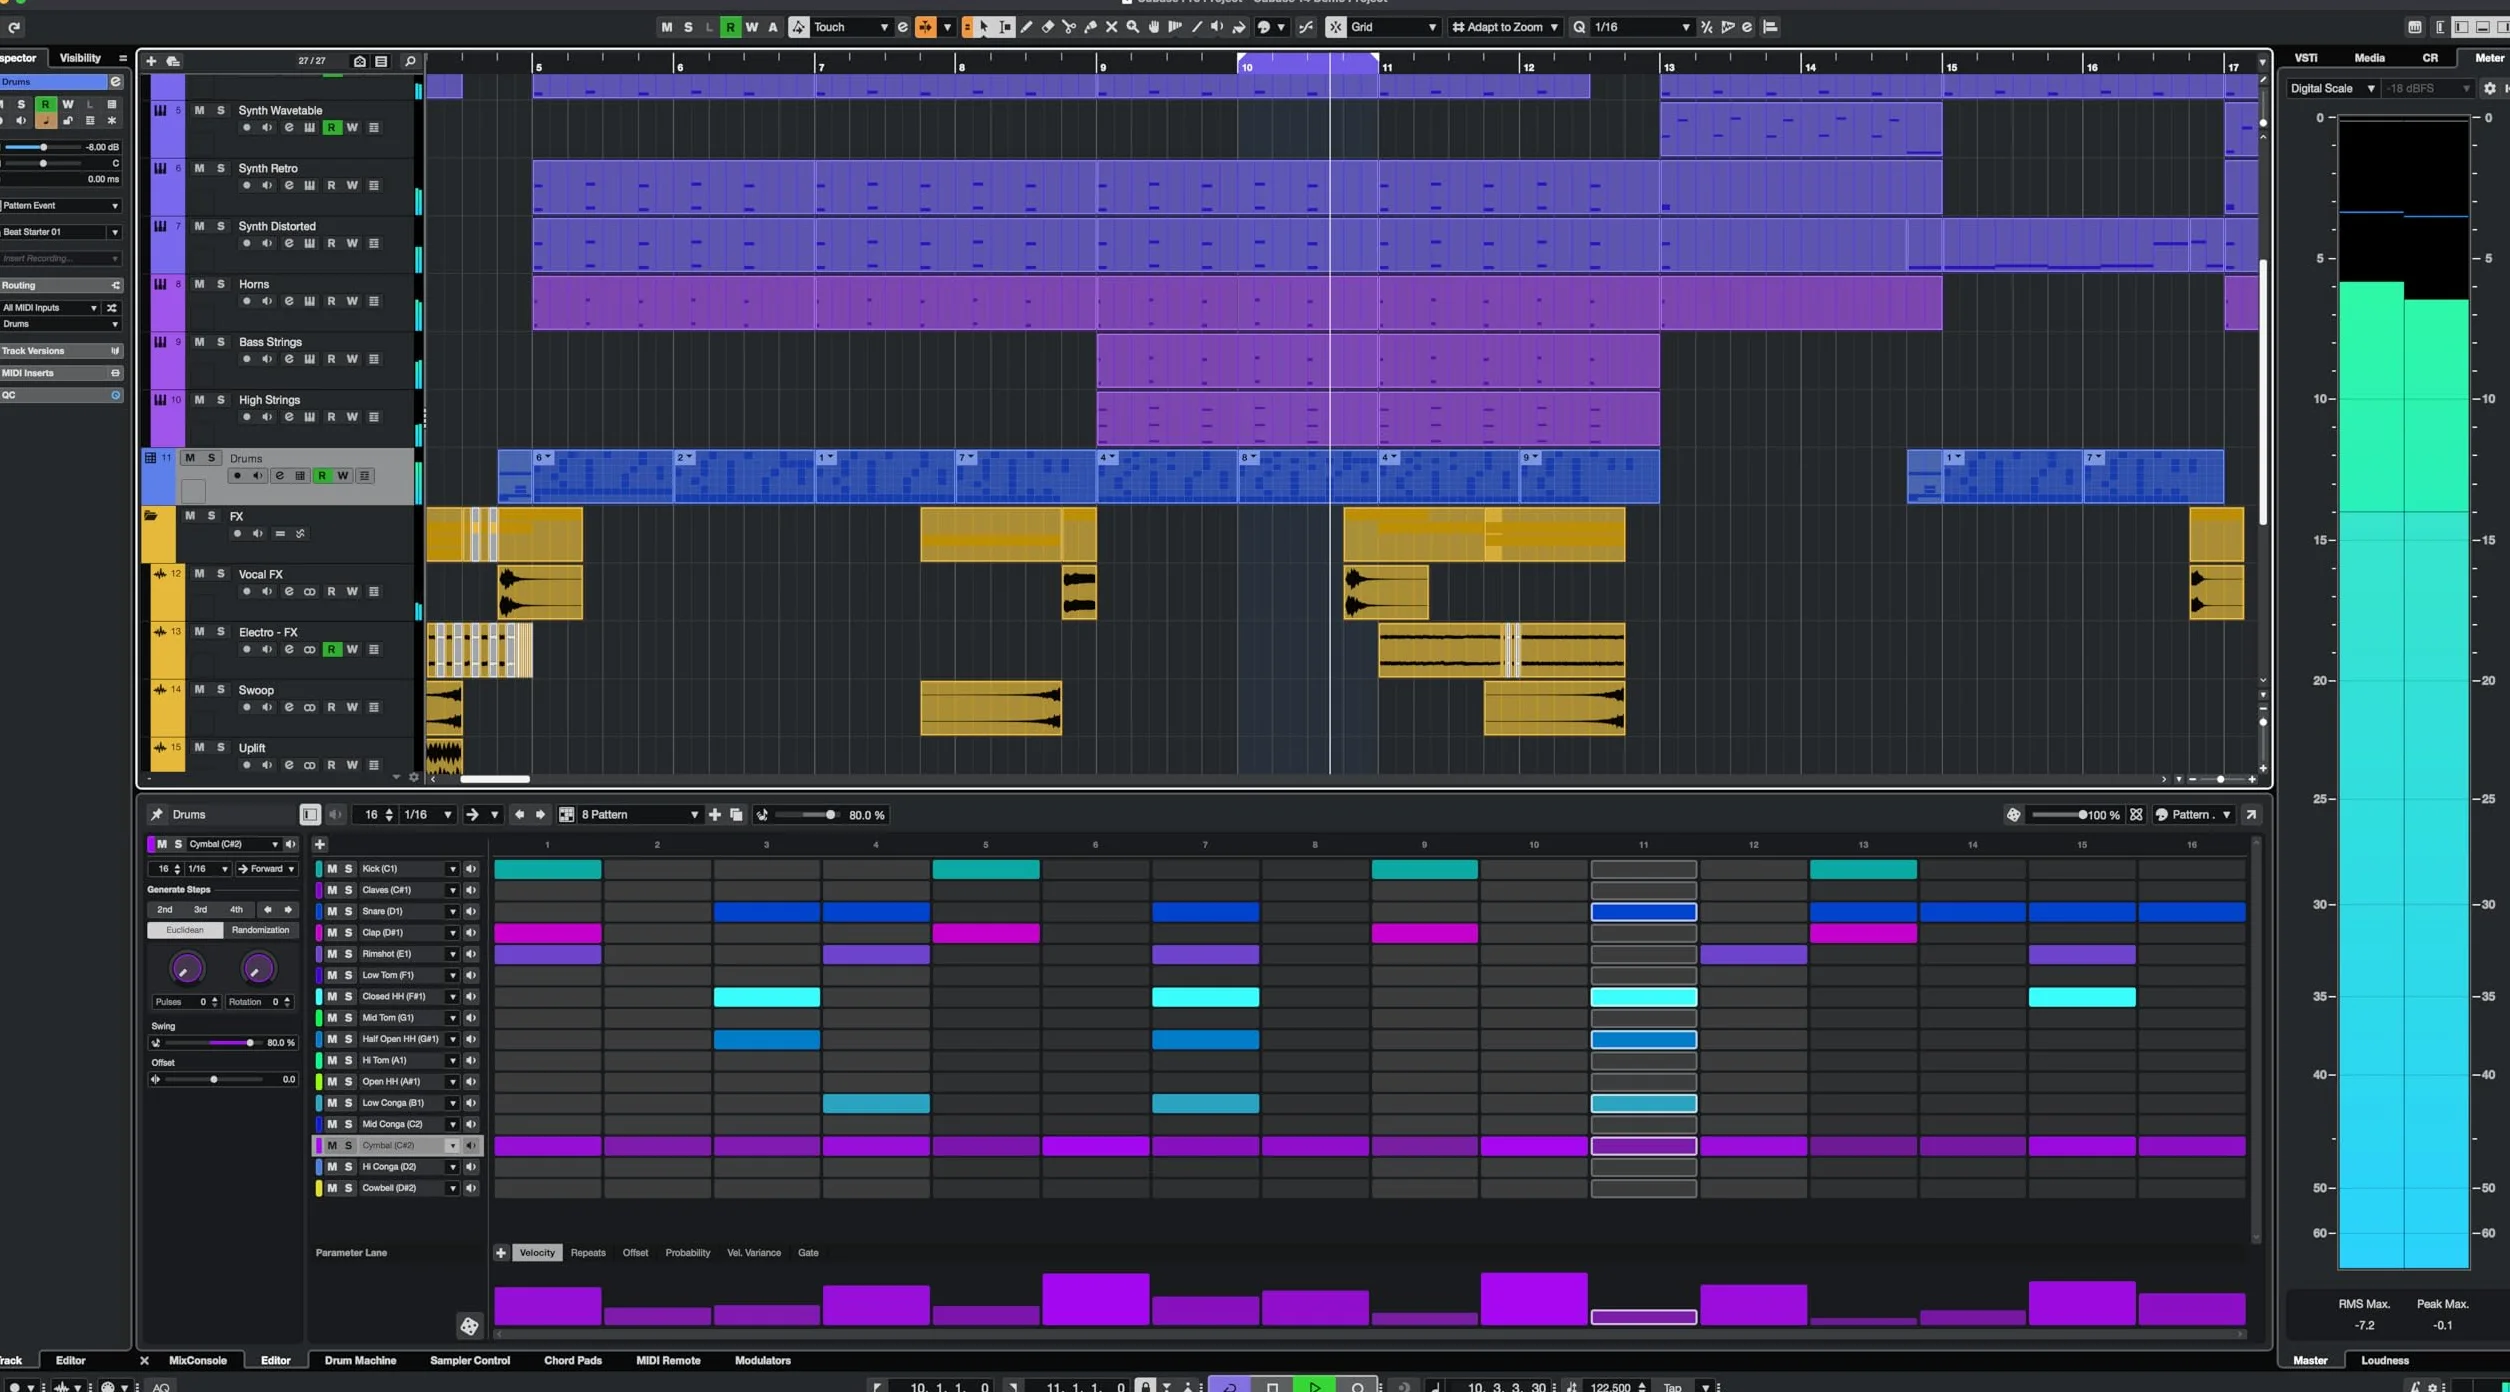2510x1392 pixels.
Task: Switch to the Loudness meter tab
Action: click(x=2385, y=1361)
